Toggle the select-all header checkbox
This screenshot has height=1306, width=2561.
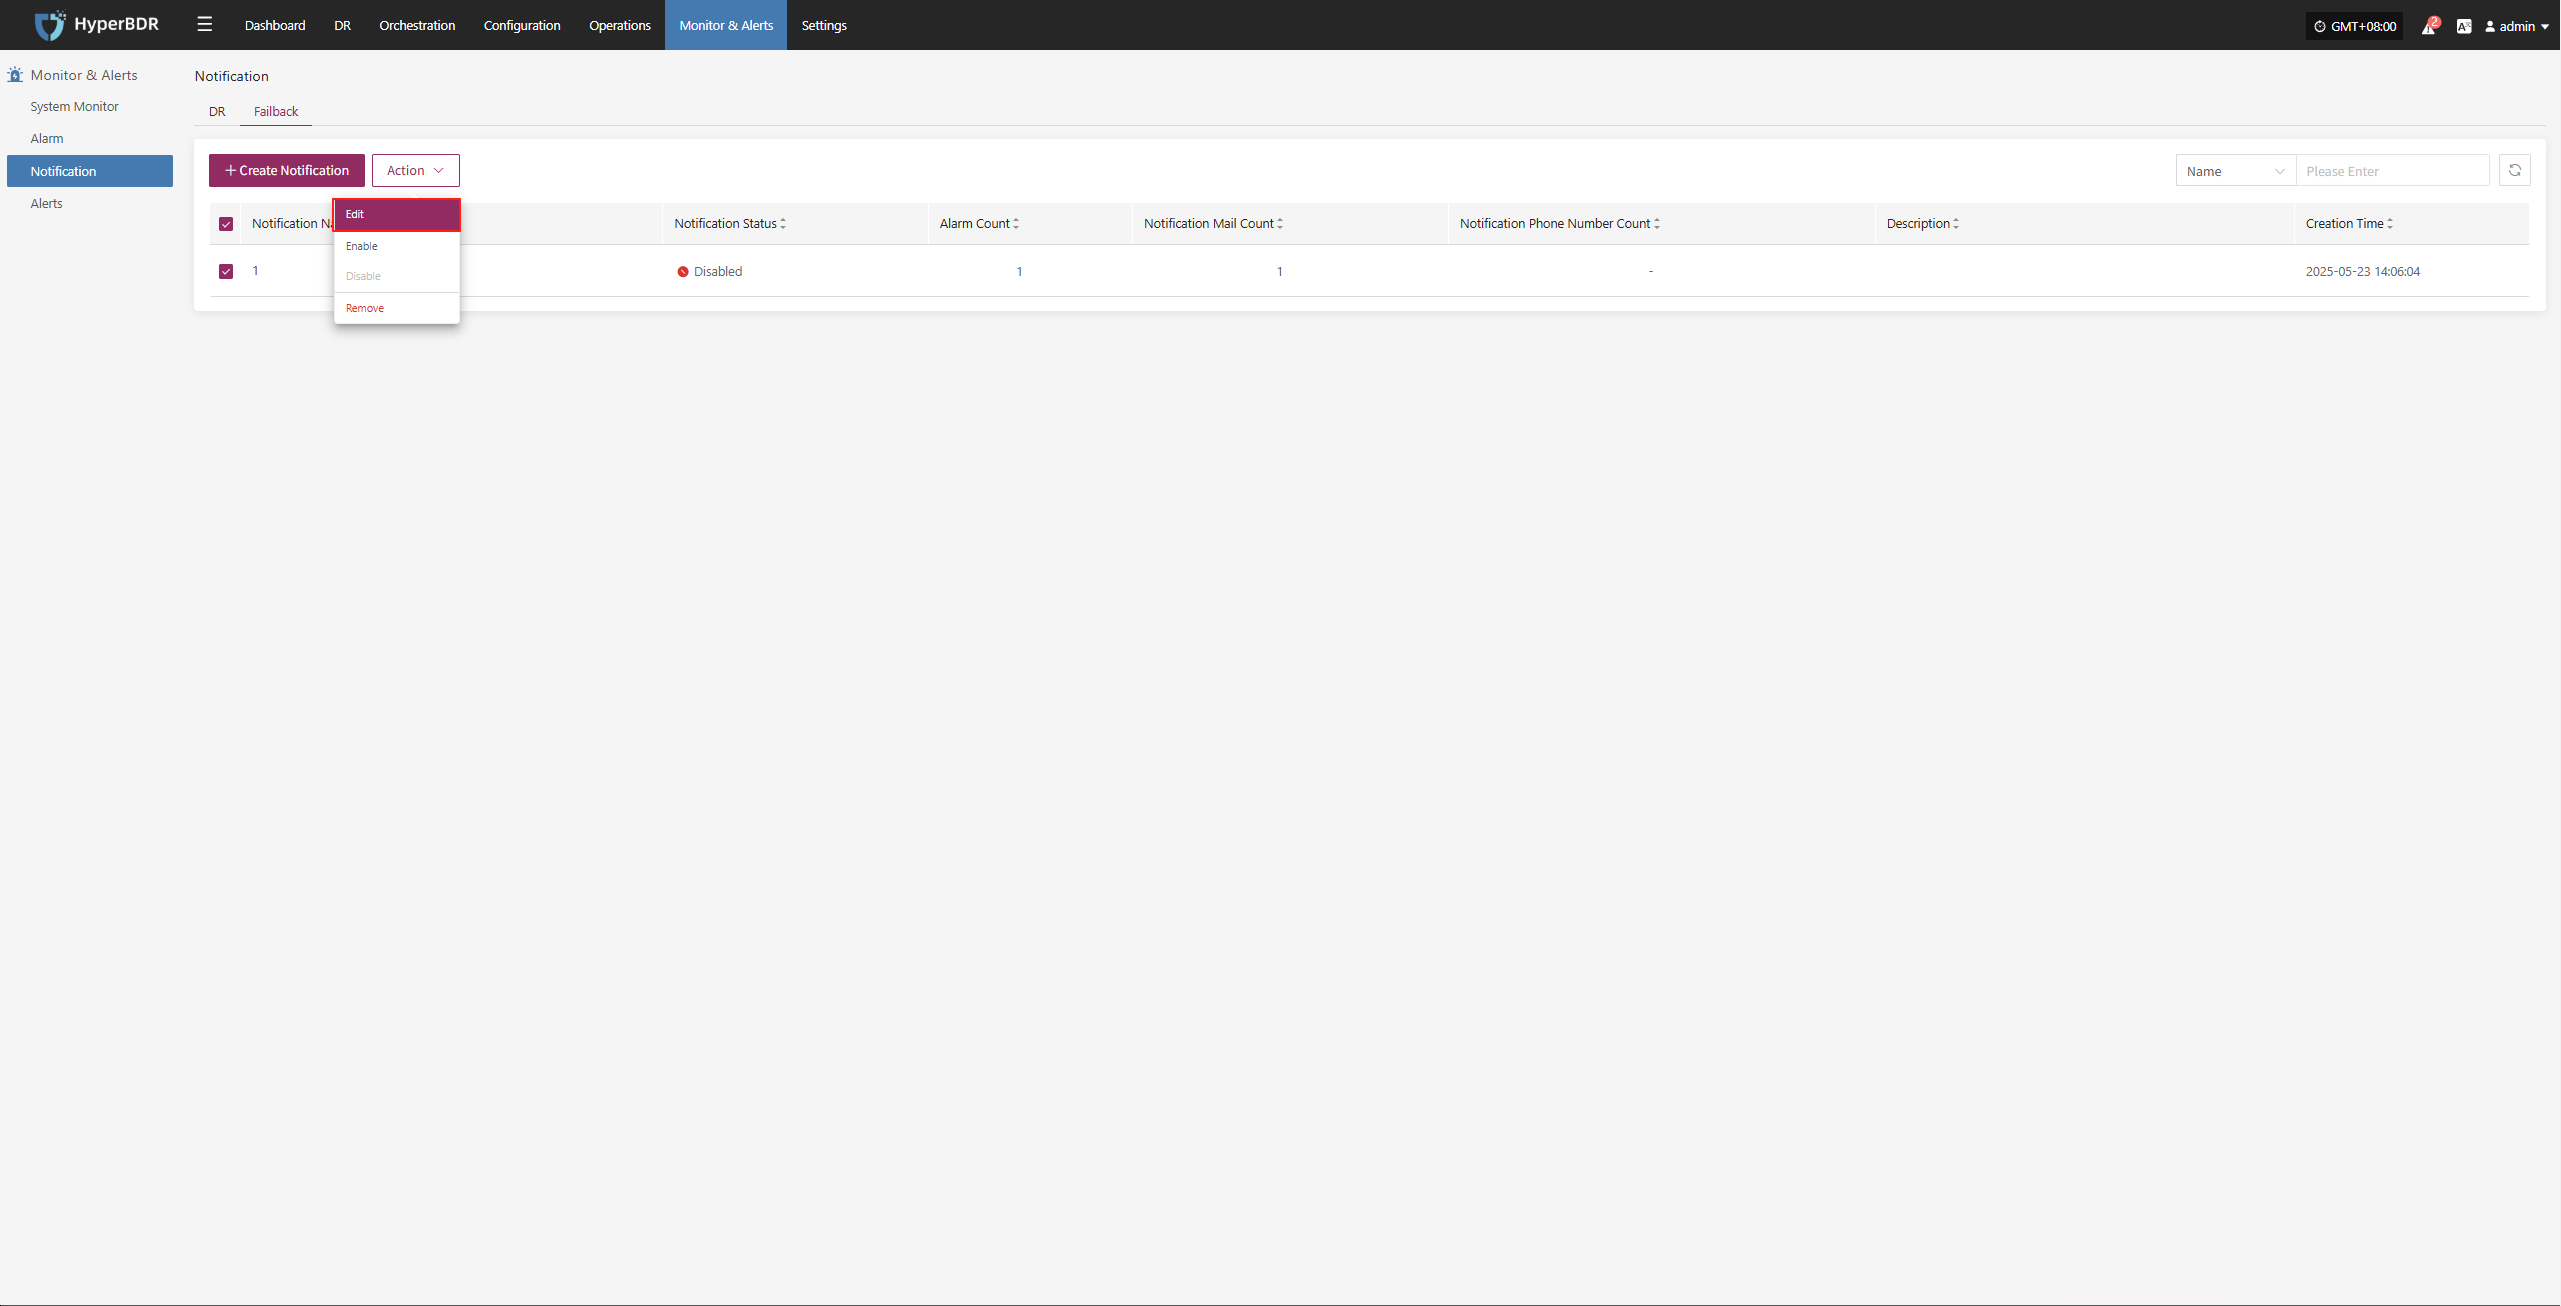tap(226, 224)
